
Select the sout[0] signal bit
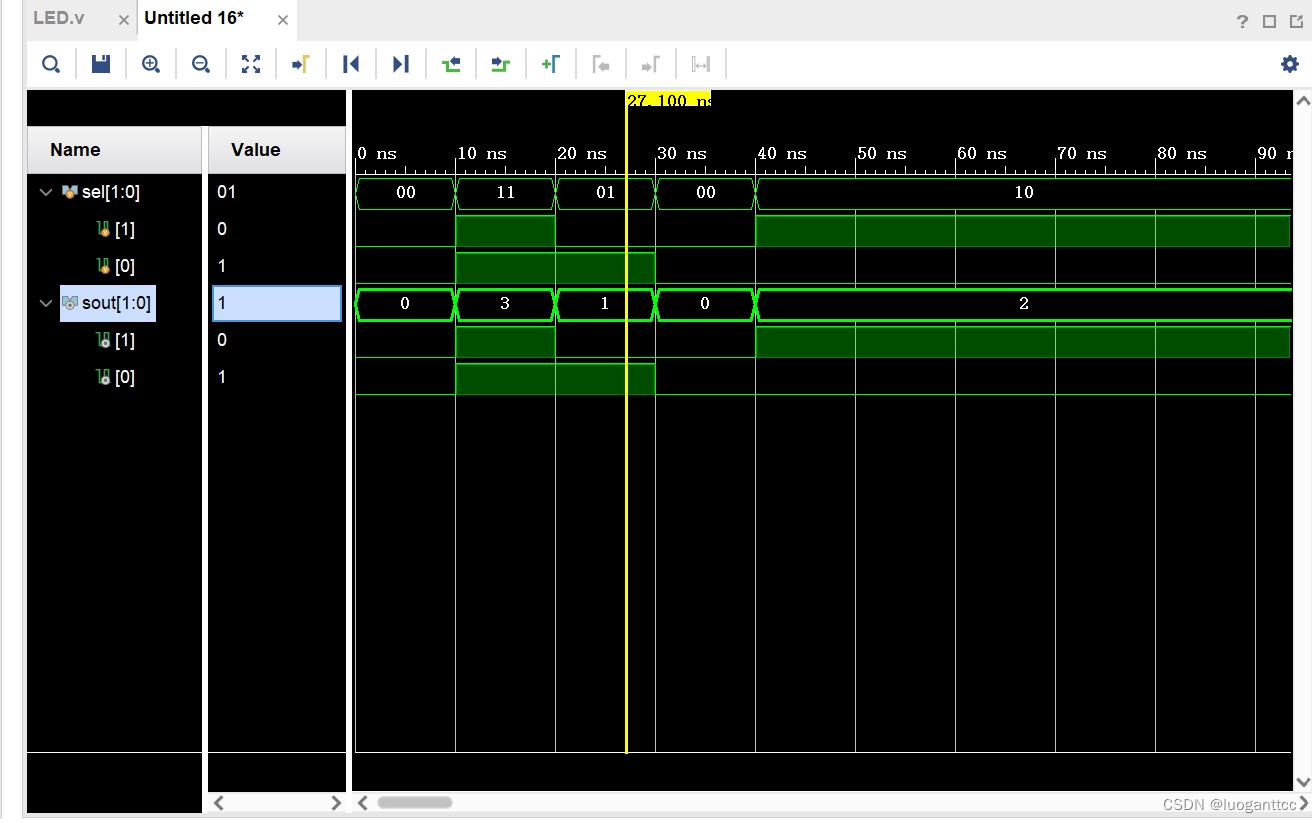(x=123, y=377)
